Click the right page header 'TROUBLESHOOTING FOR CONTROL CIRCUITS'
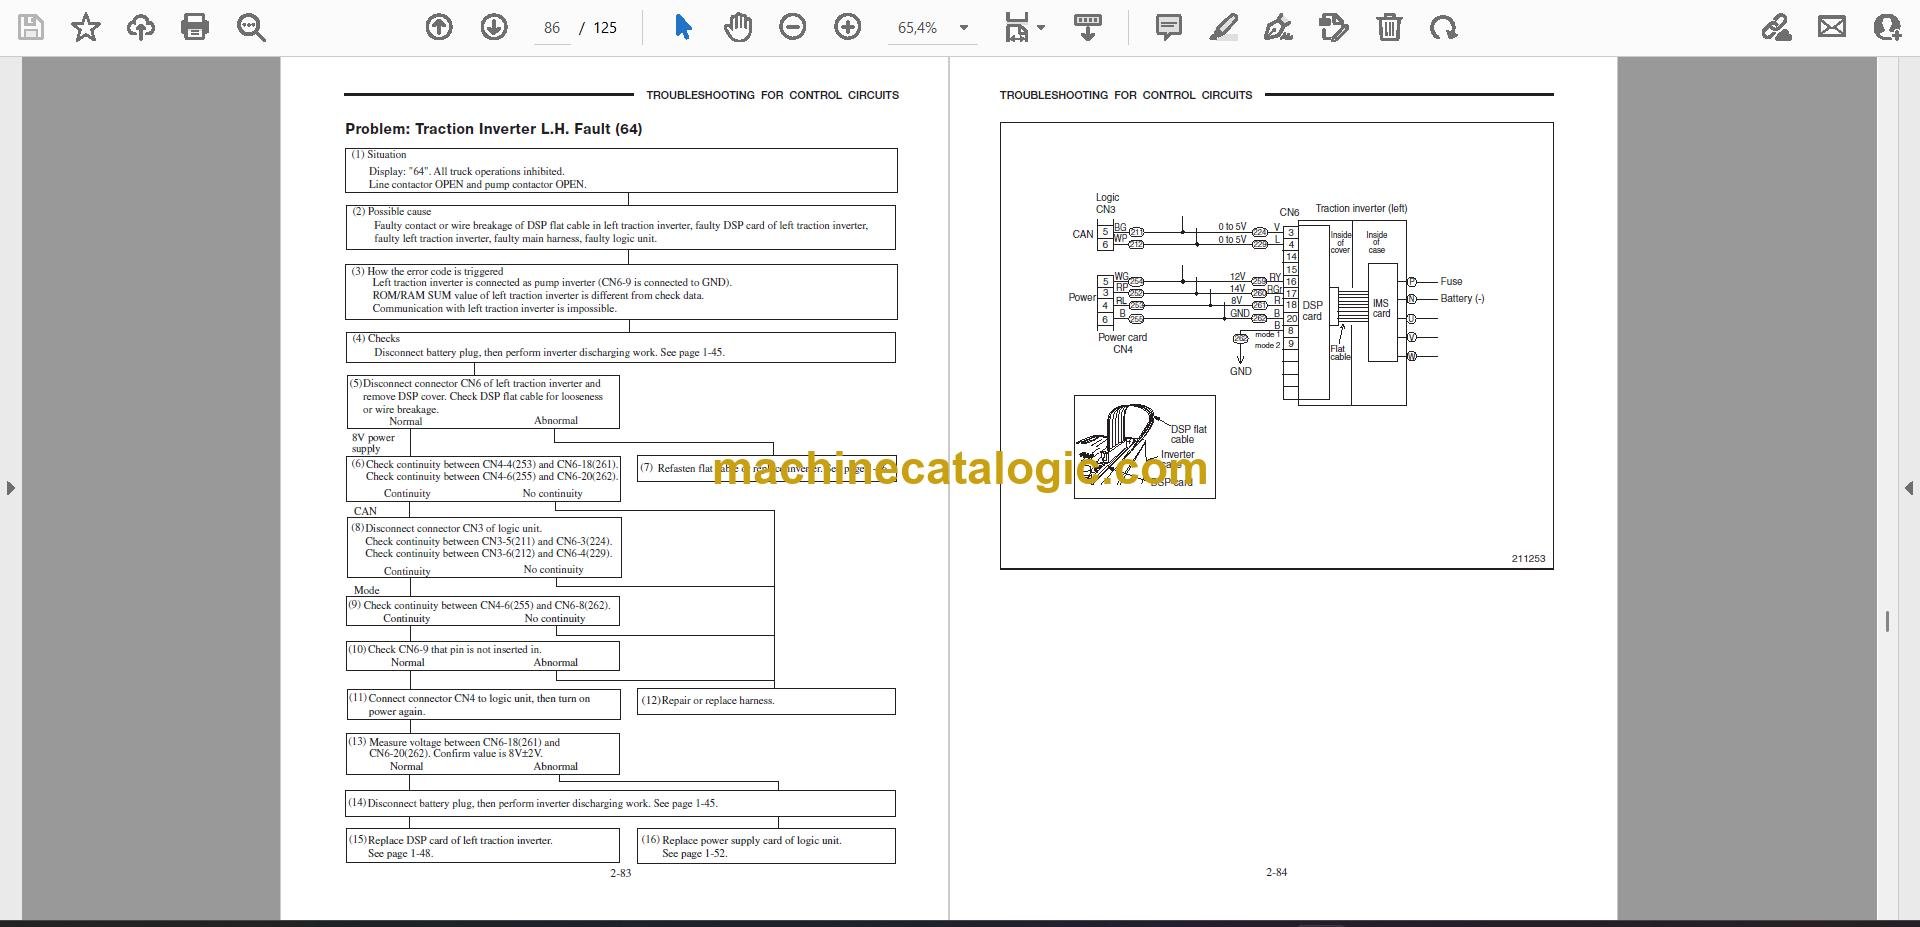This screenshot has width=1920, height=927. (x=1126, y=96)
